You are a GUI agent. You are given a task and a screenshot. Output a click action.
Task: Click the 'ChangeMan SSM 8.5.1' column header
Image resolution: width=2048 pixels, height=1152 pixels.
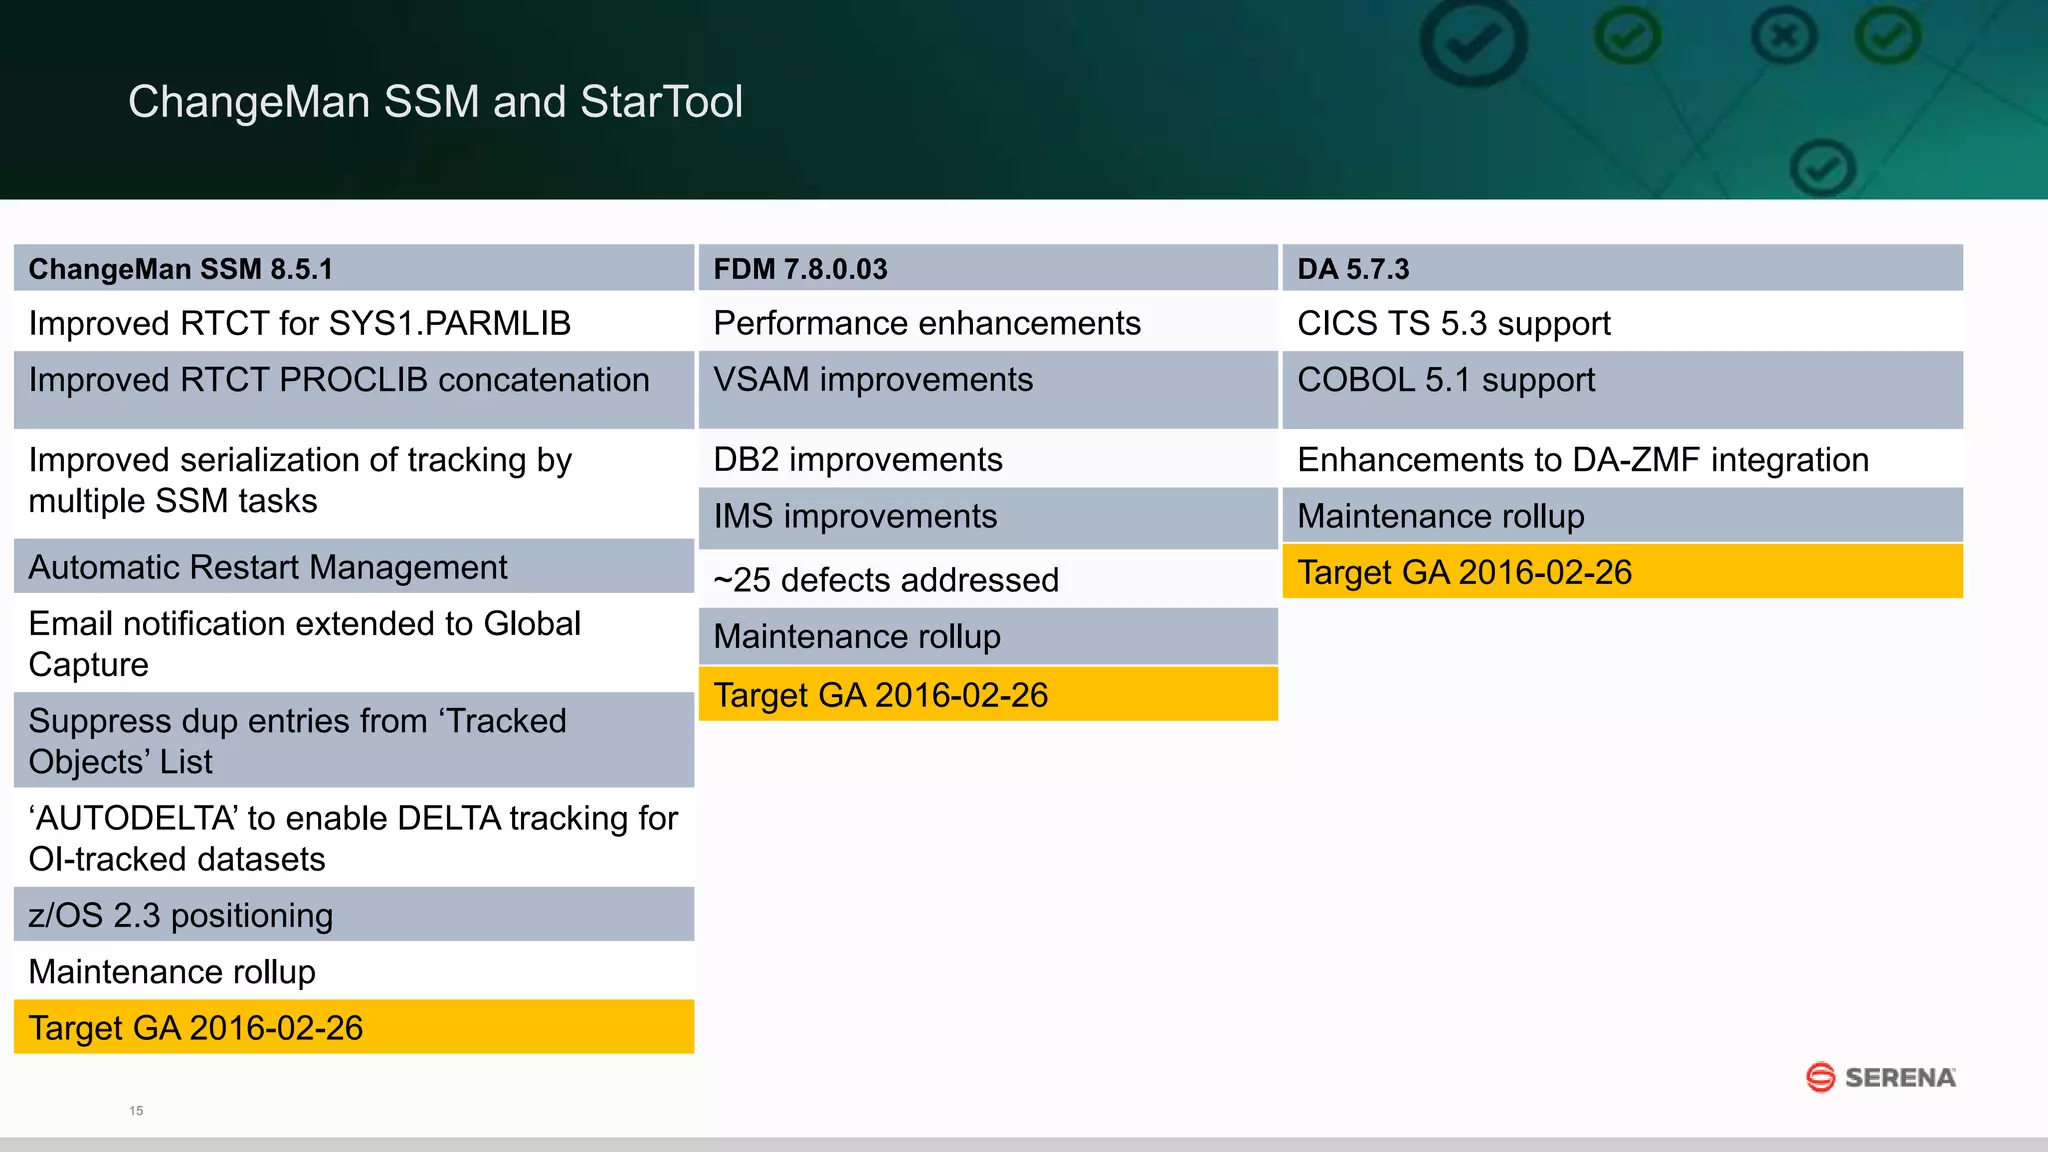coord(354,268)
